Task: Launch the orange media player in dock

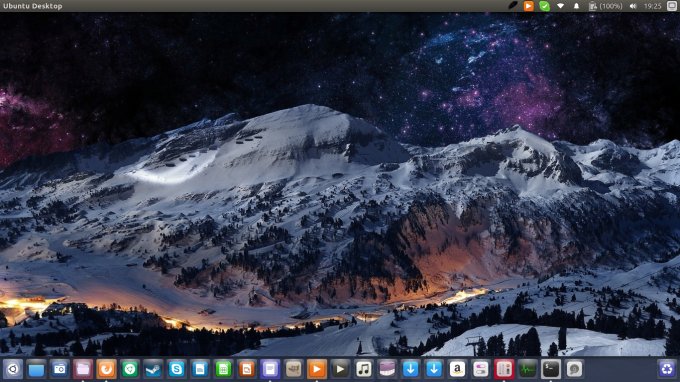Action: pyautogui.click(x=317, y=369)
